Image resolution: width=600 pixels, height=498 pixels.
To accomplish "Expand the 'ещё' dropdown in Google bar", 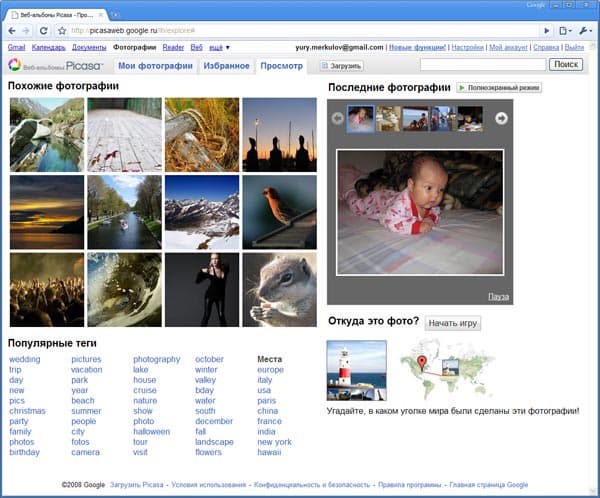I will pyautogui.click(x=219, y=47).
